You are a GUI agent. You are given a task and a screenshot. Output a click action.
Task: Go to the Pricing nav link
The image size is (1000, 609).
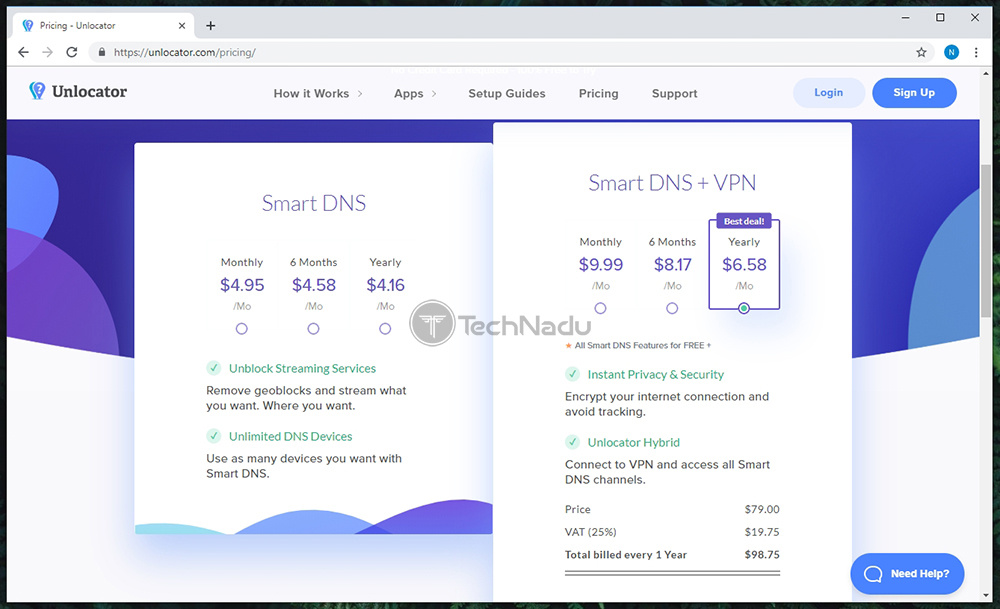(599, 94)
